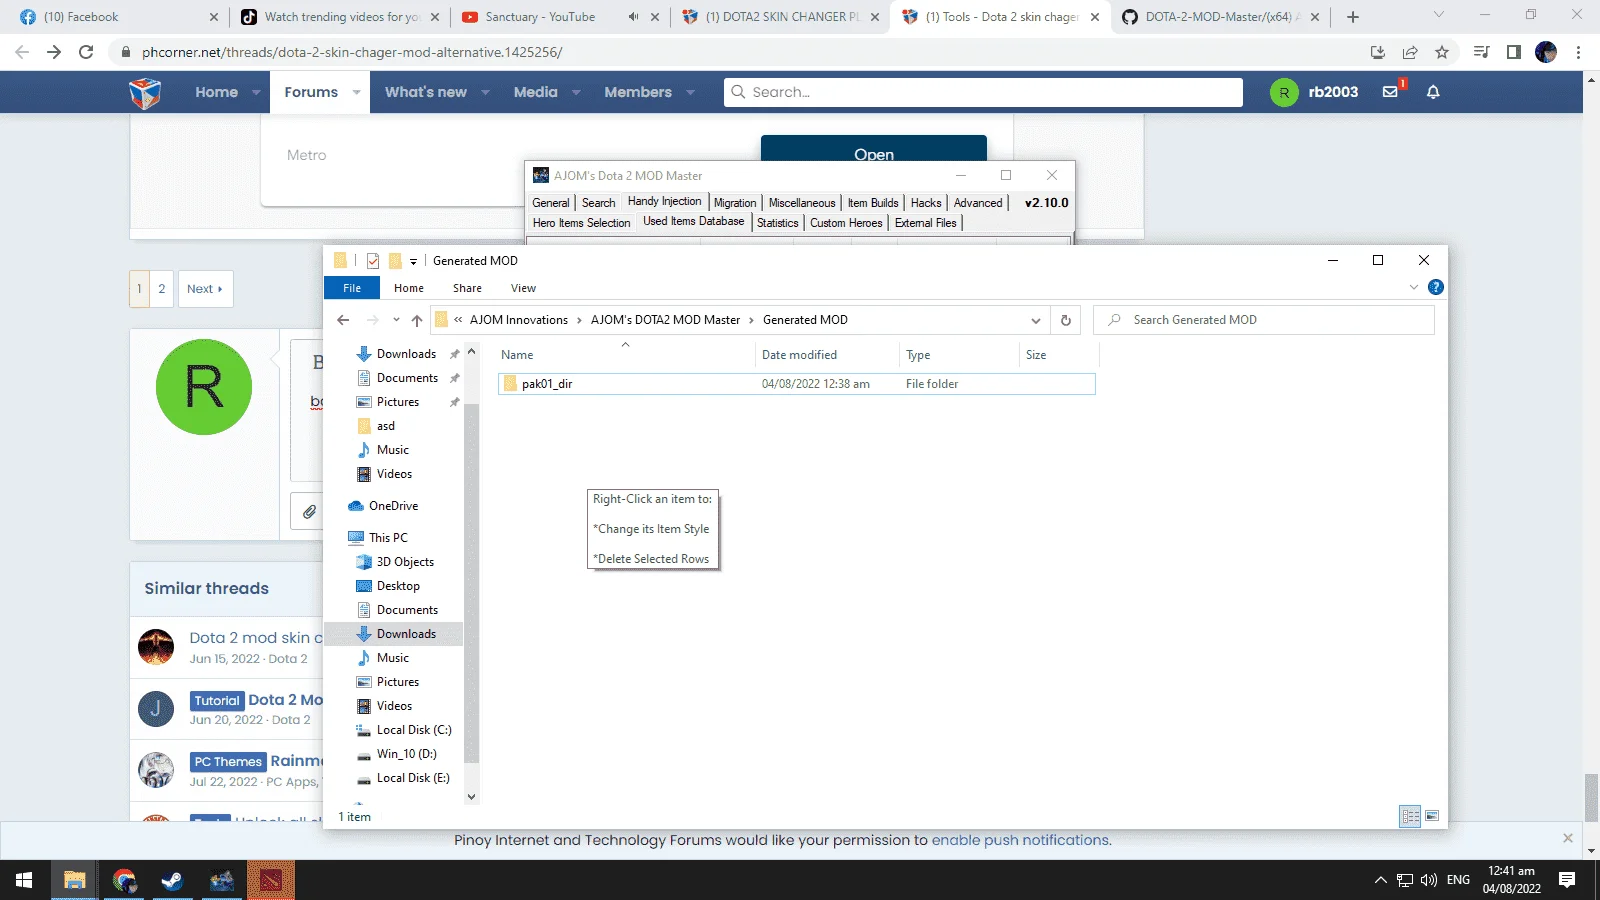Select the asd folder in navigation pane
The height and width of the screenshot is (900, 1600).
[x=386, y=426]
